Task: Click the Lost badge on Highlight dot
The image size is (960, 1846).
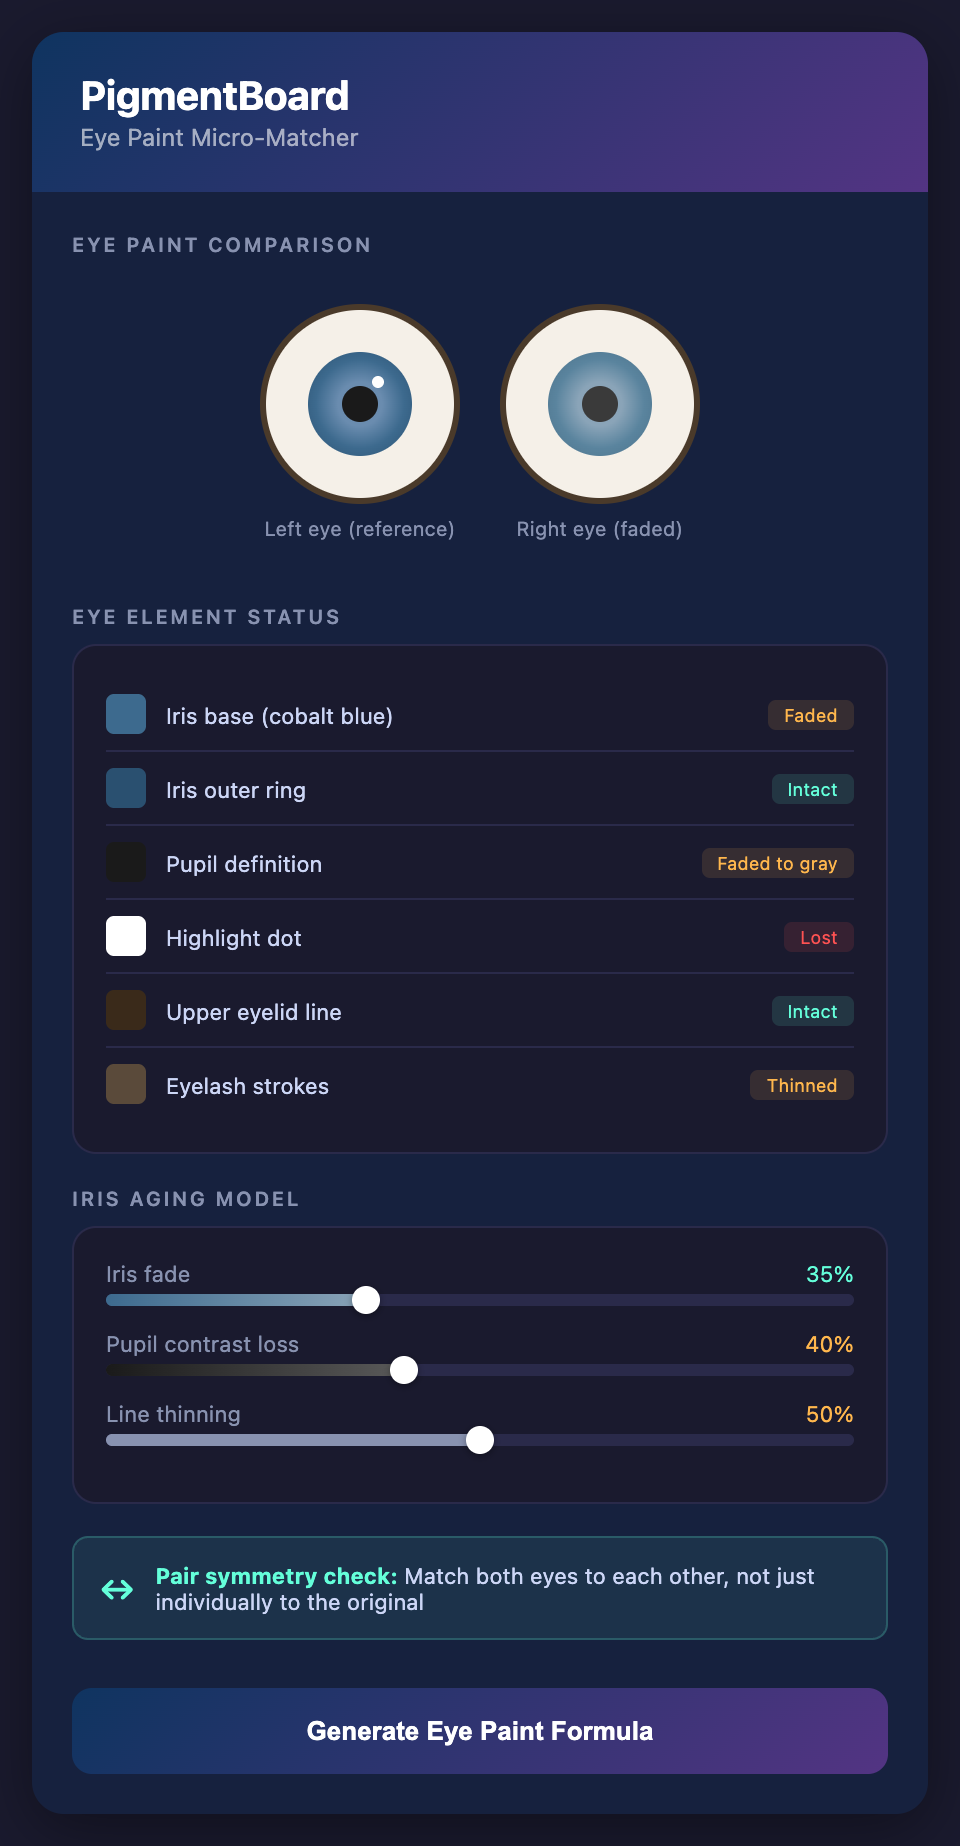Action: 818,937
